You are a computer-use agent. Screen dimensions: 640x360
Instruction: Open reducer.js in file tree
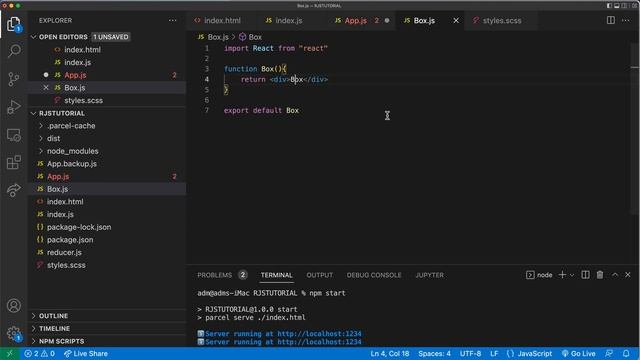[107, 252]
